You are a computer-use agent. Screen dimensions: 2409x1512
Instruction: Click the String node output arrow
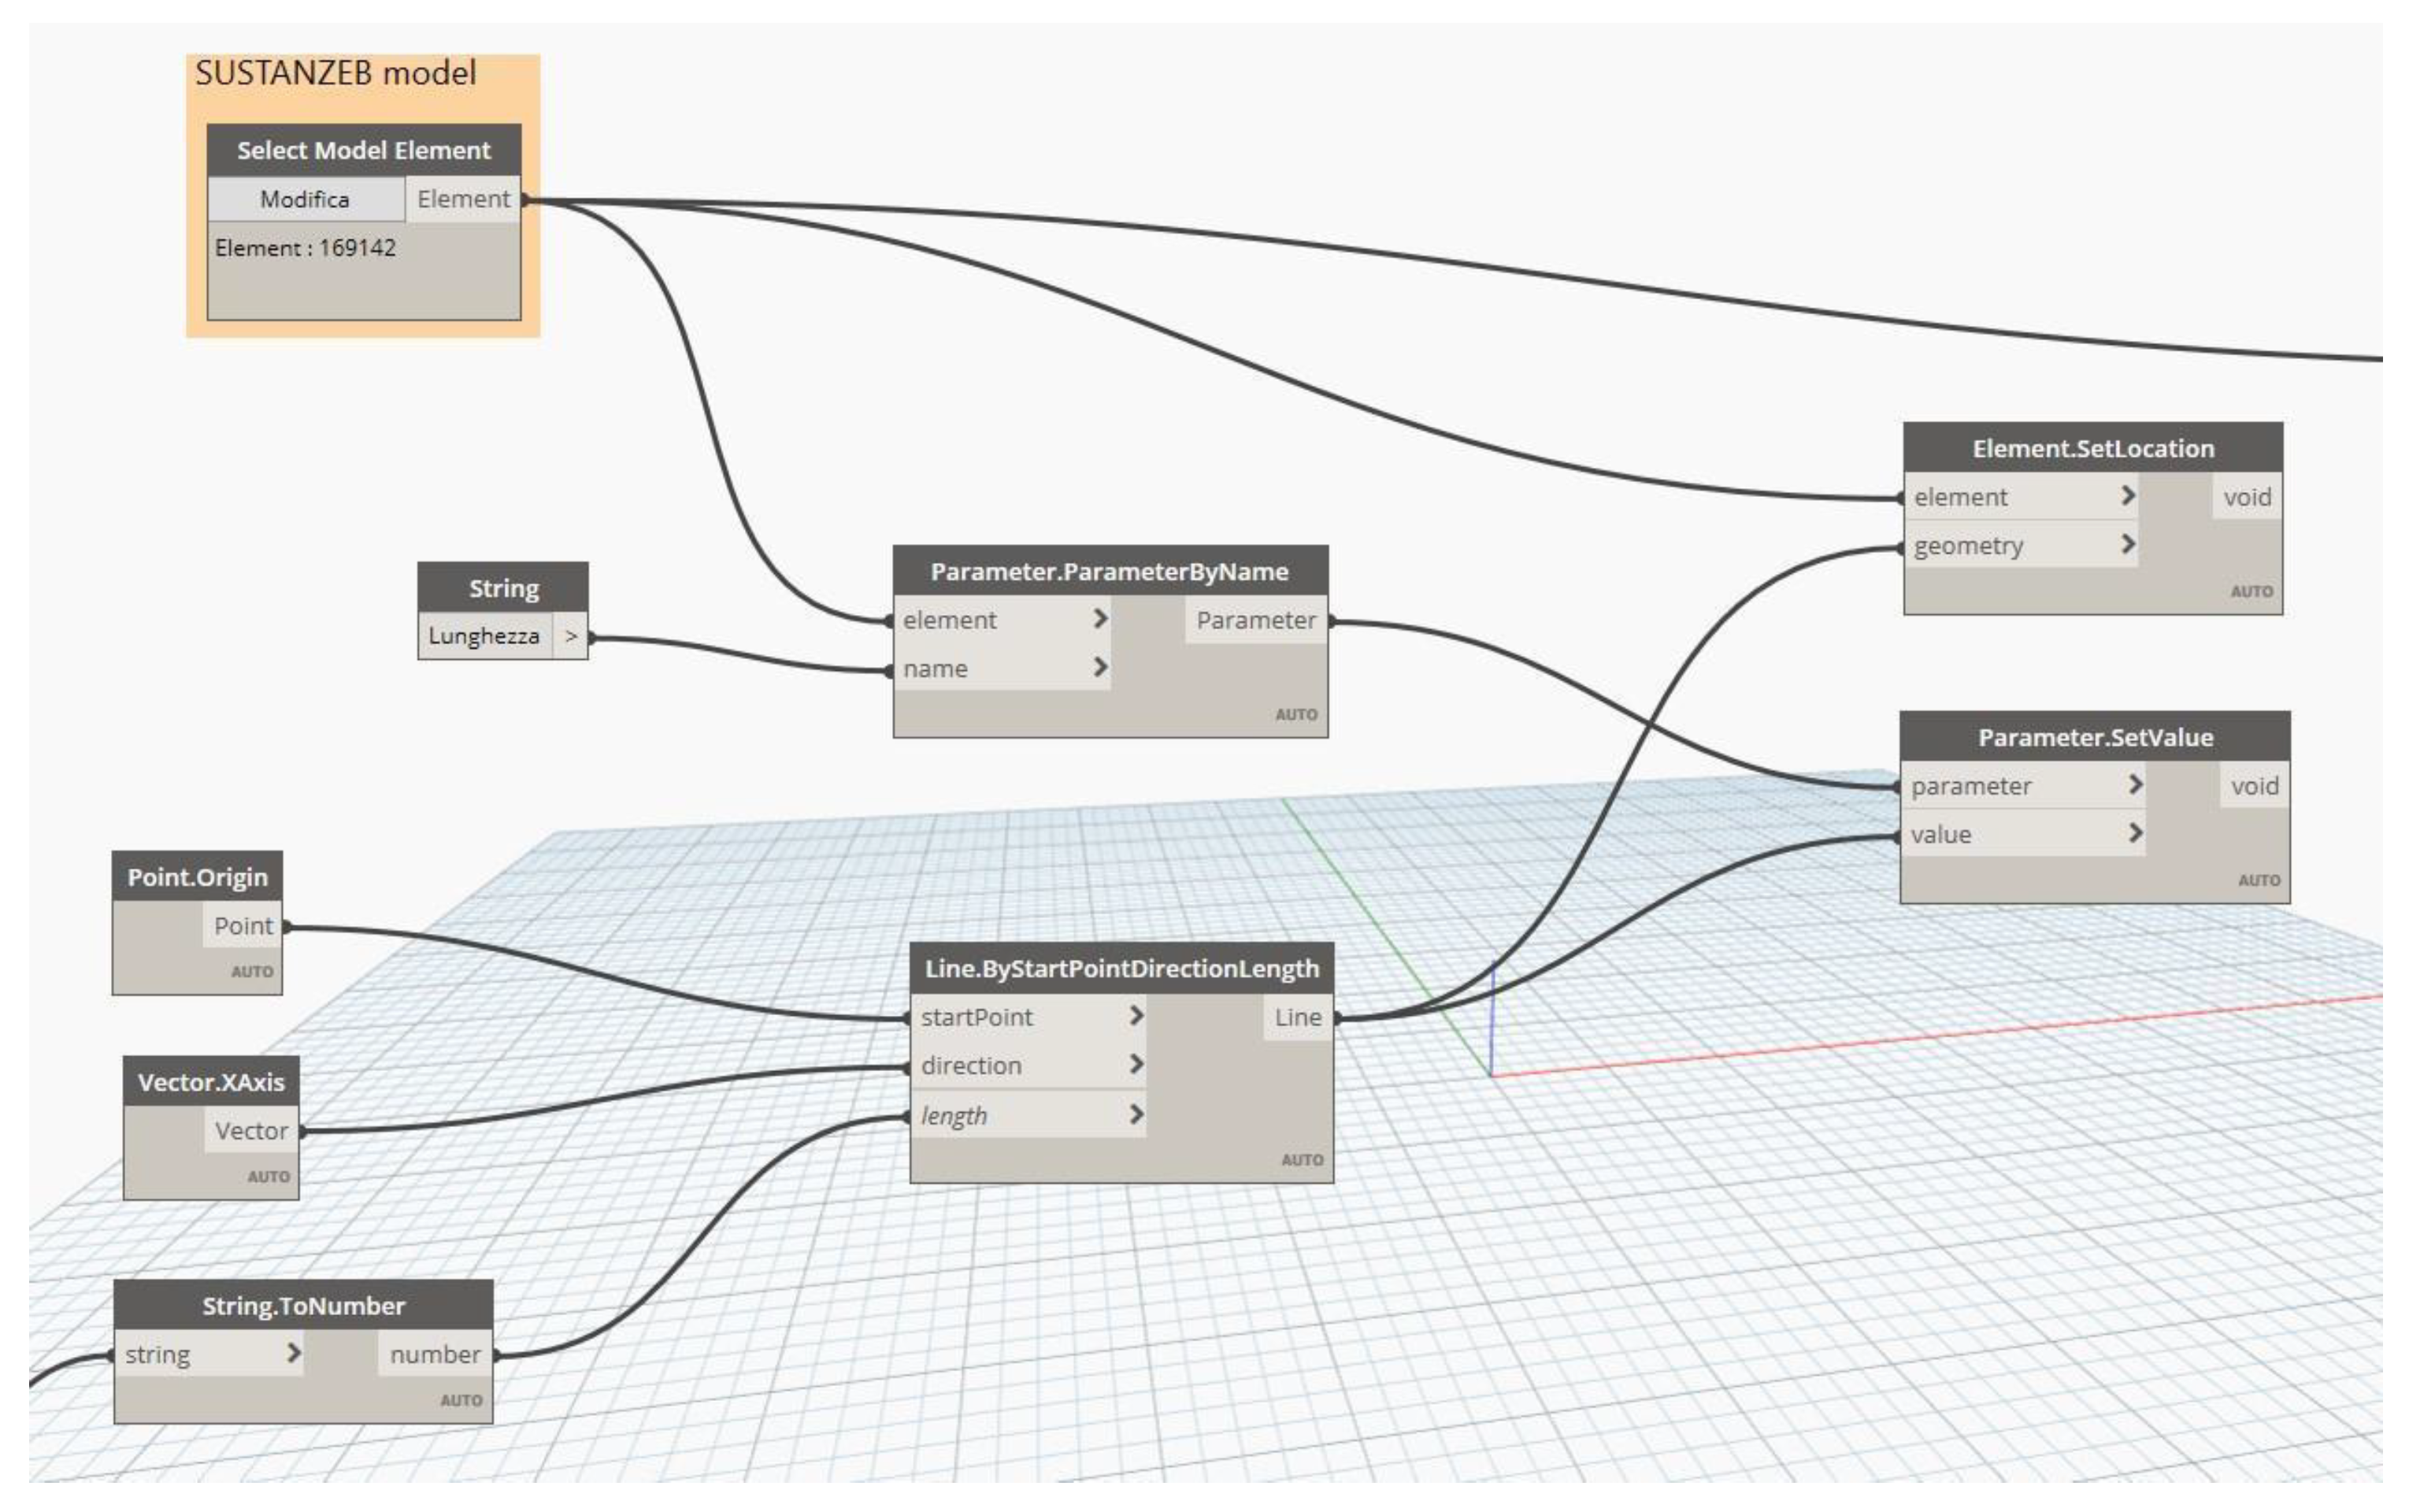click(x=571, y=636)
